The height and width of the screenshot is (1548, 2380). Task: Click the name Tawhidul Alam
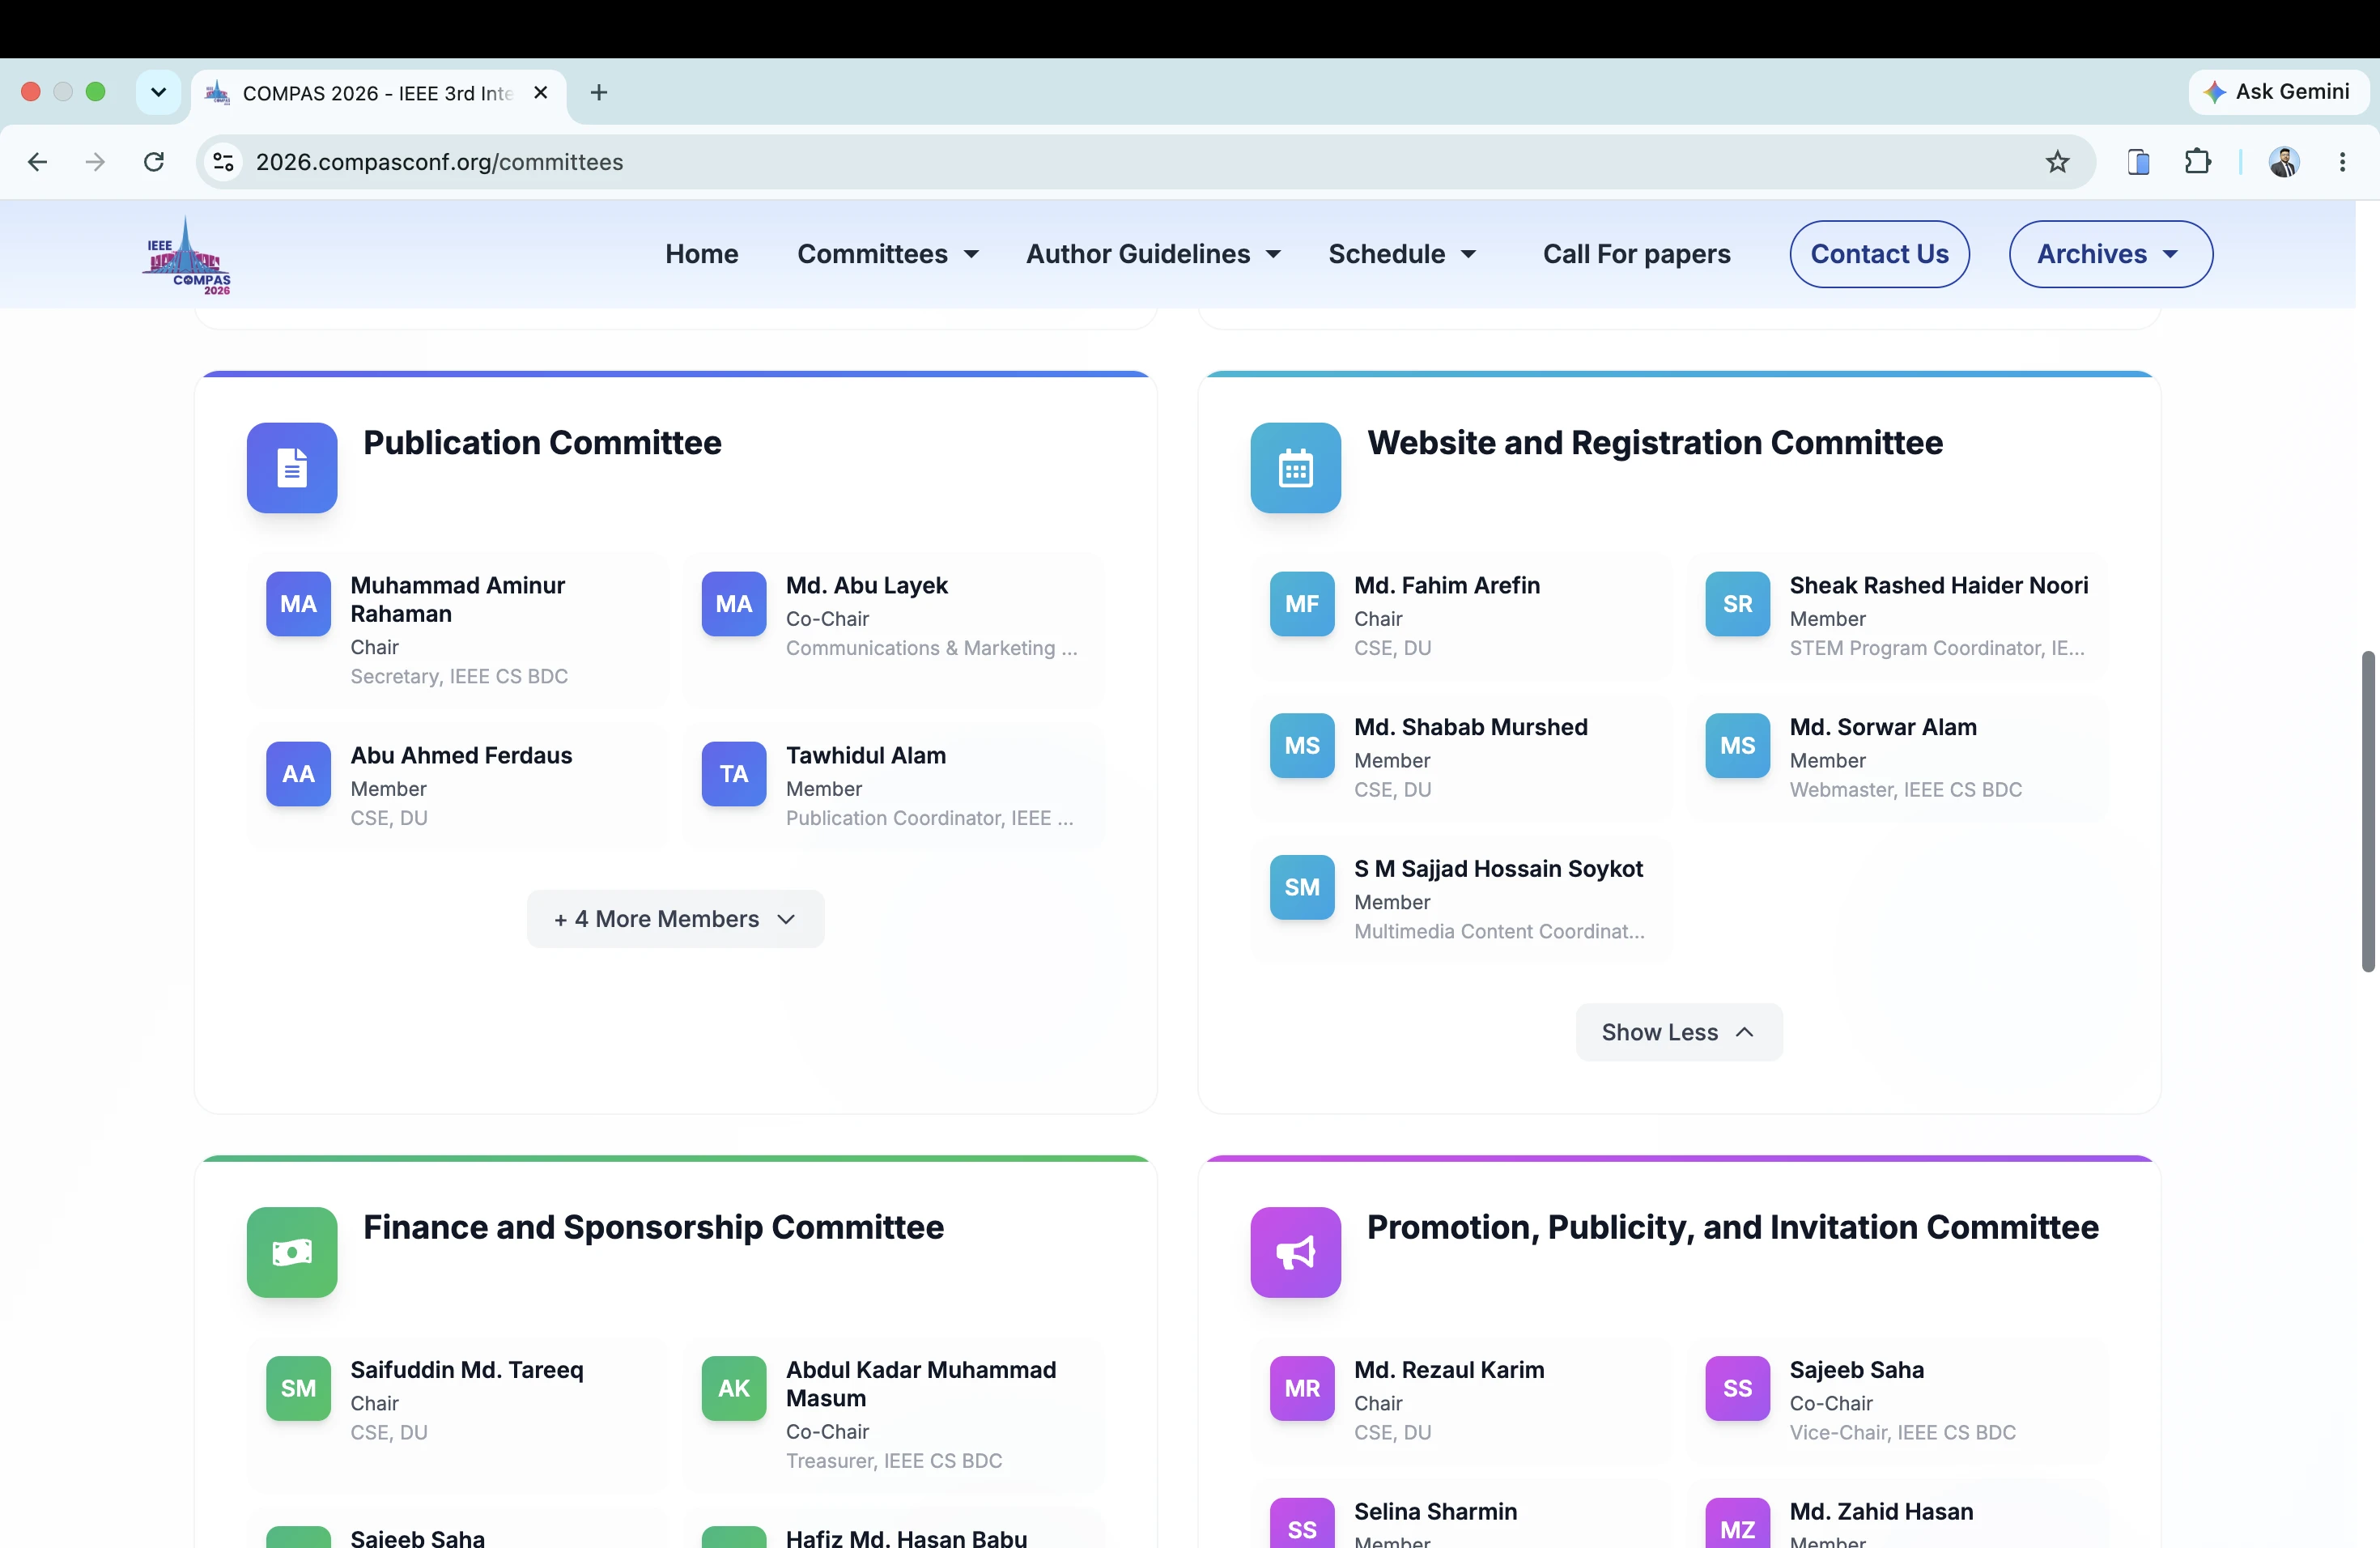pyautogui.click(x=865, y=756)
